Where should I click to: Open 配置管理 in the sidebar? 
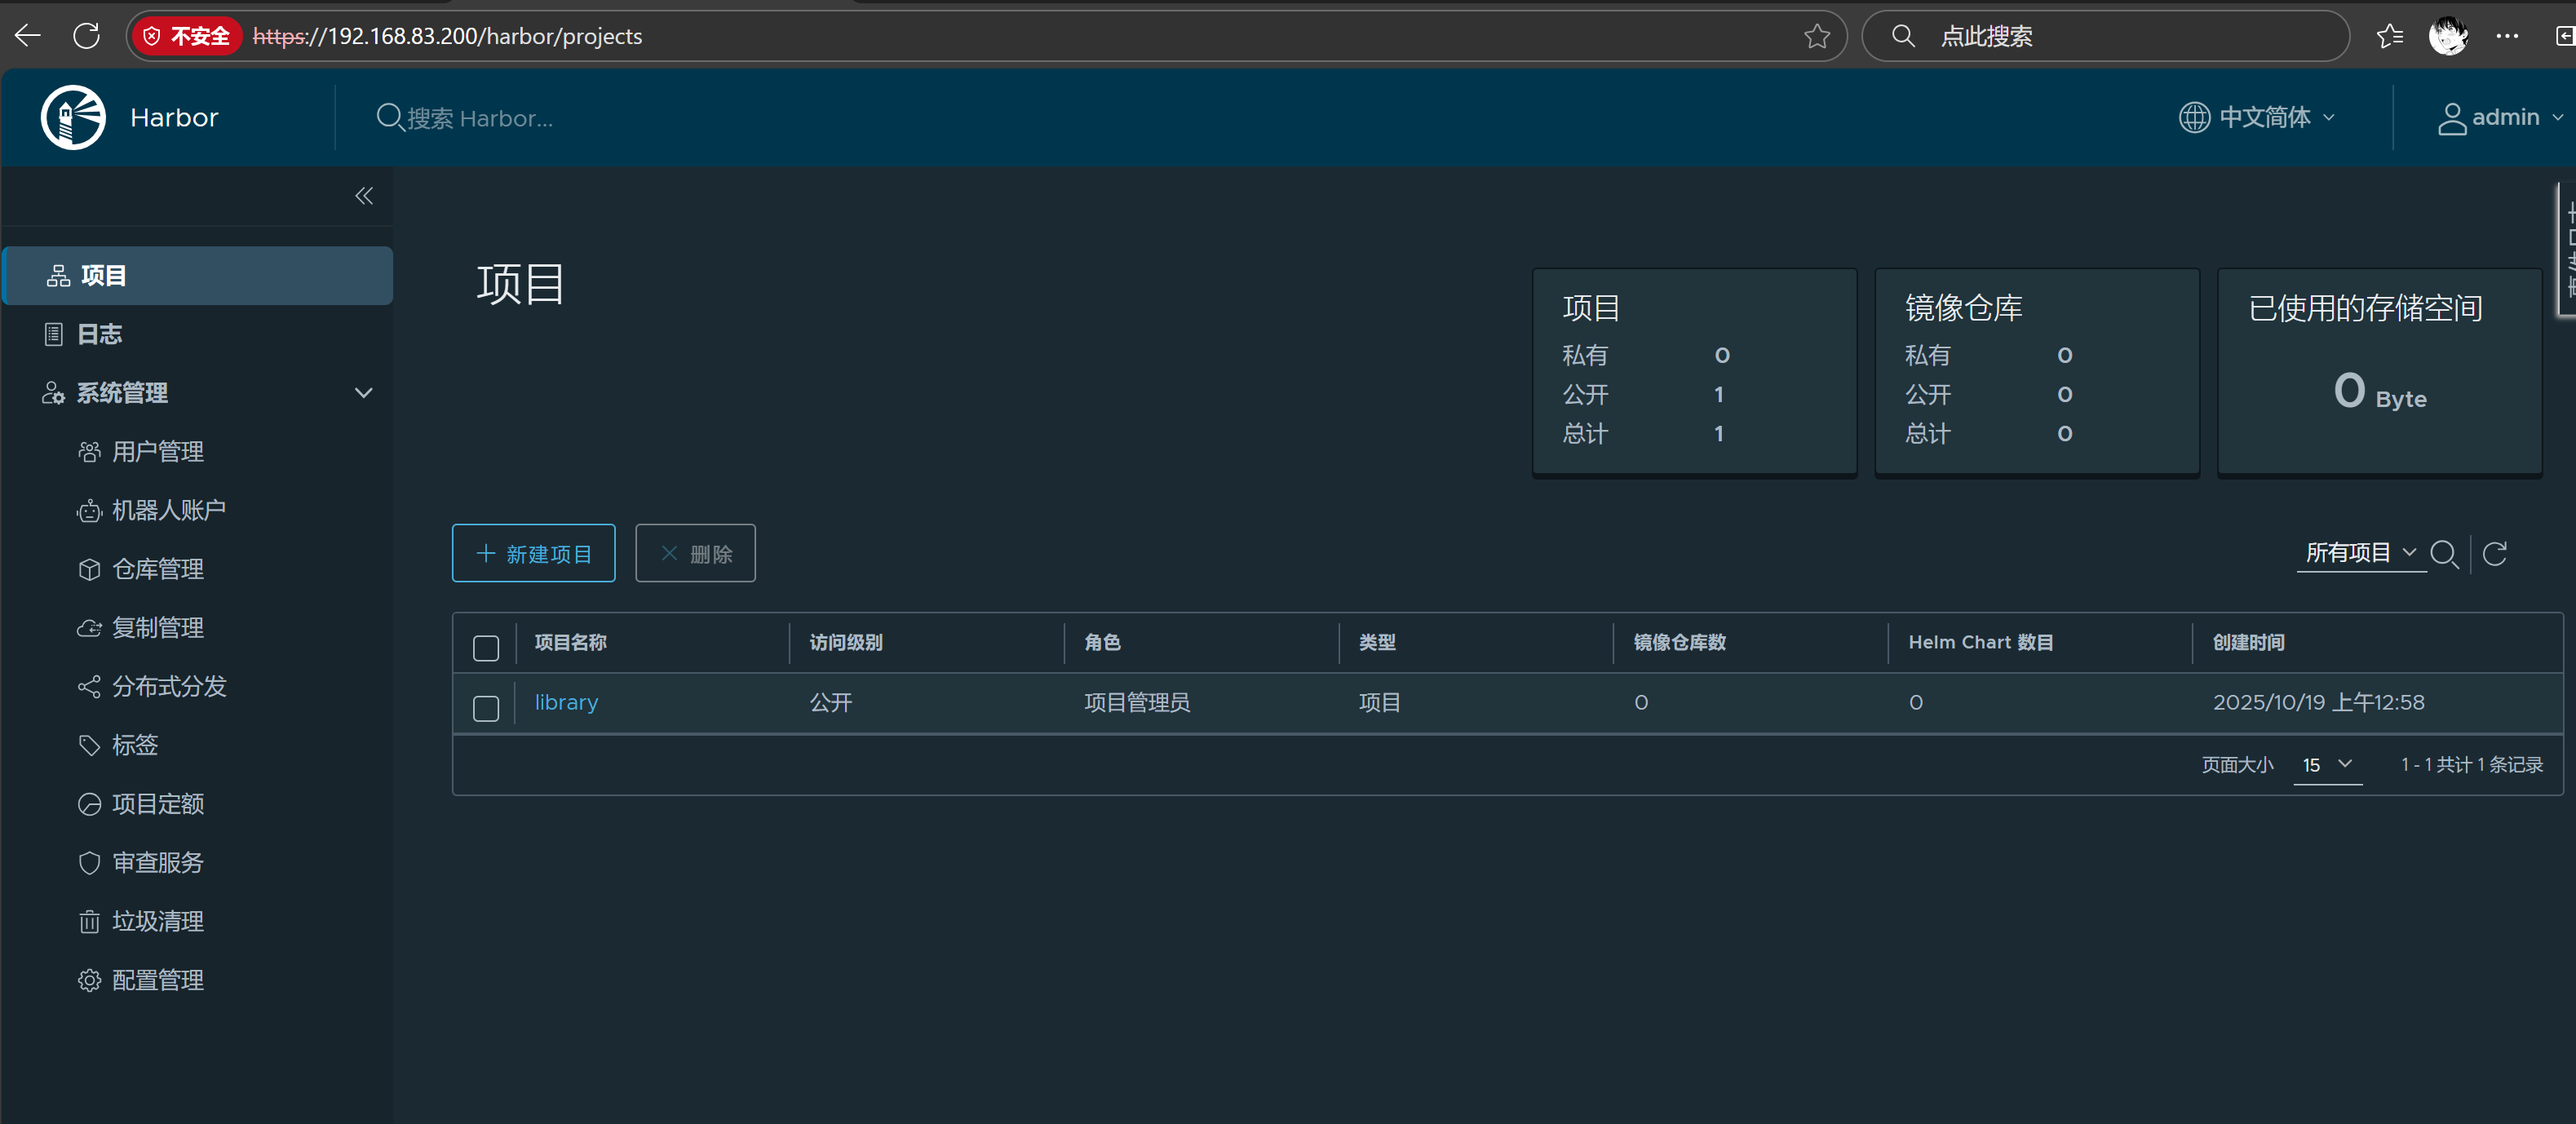pyautogui.click(x=157, y=980)
